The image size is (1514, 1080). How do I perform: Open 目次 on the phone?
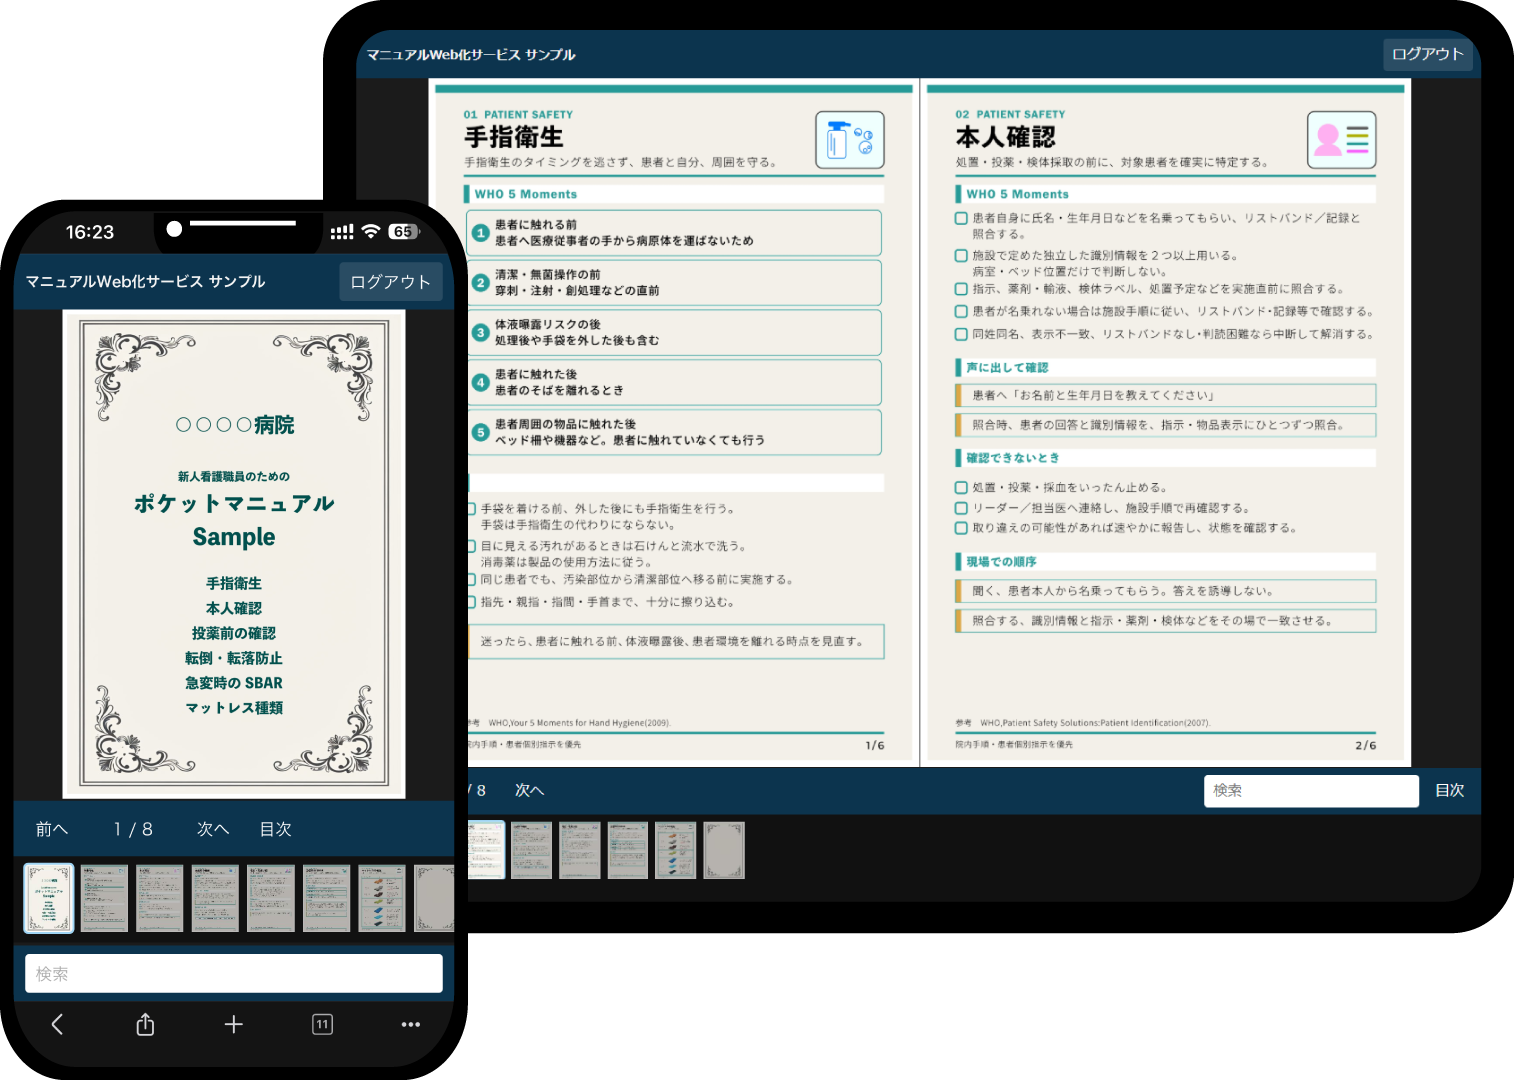276,829
